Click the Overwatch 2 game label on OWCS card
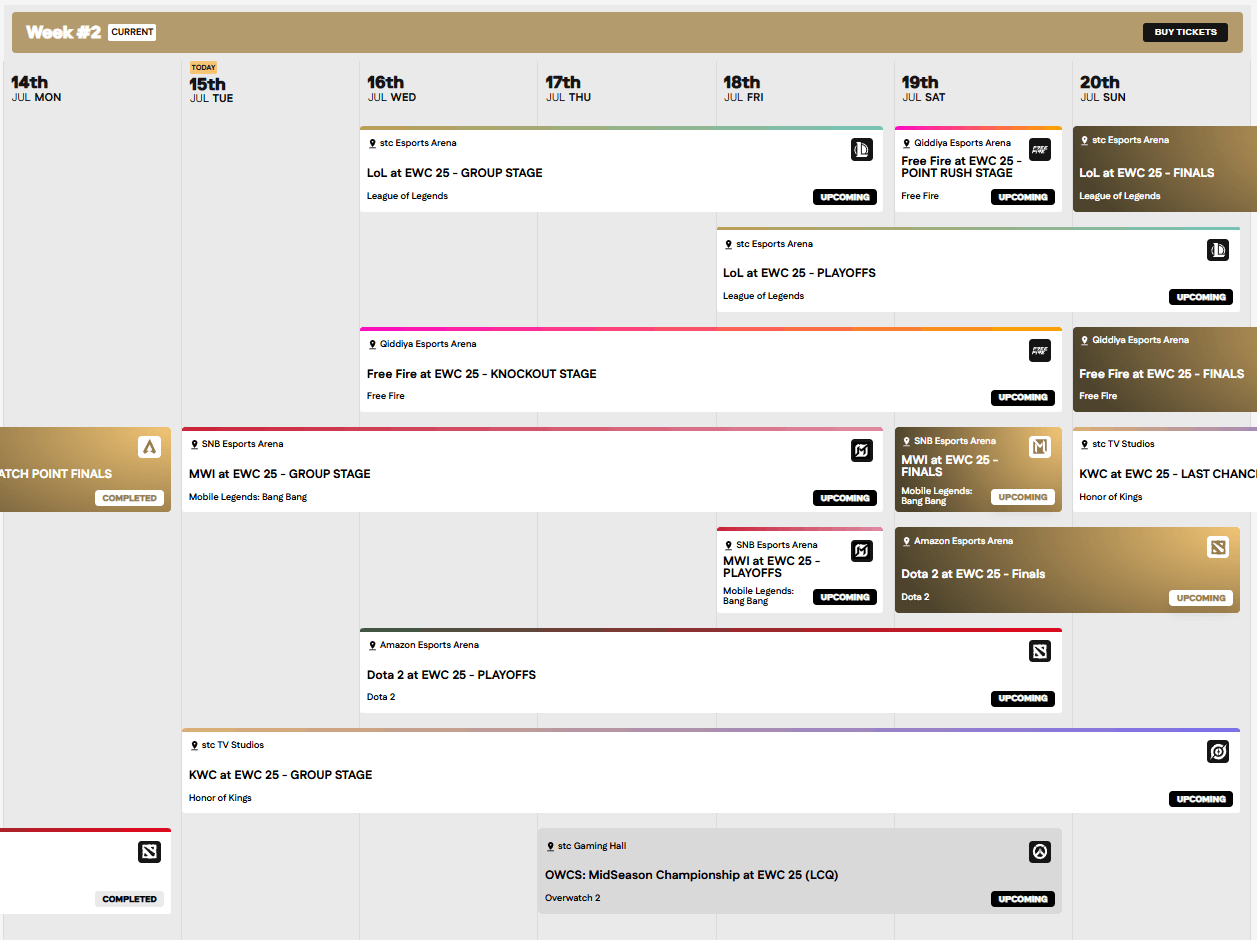Image resolution: width=1257 pixels, height=940 pixels. 573,898
